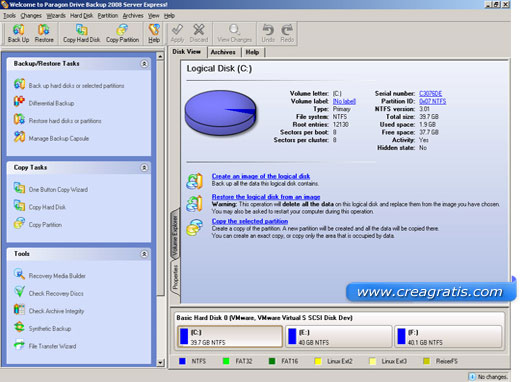Click the Synthetic Backup task text

pyautogui.click(x=50, y=329)
